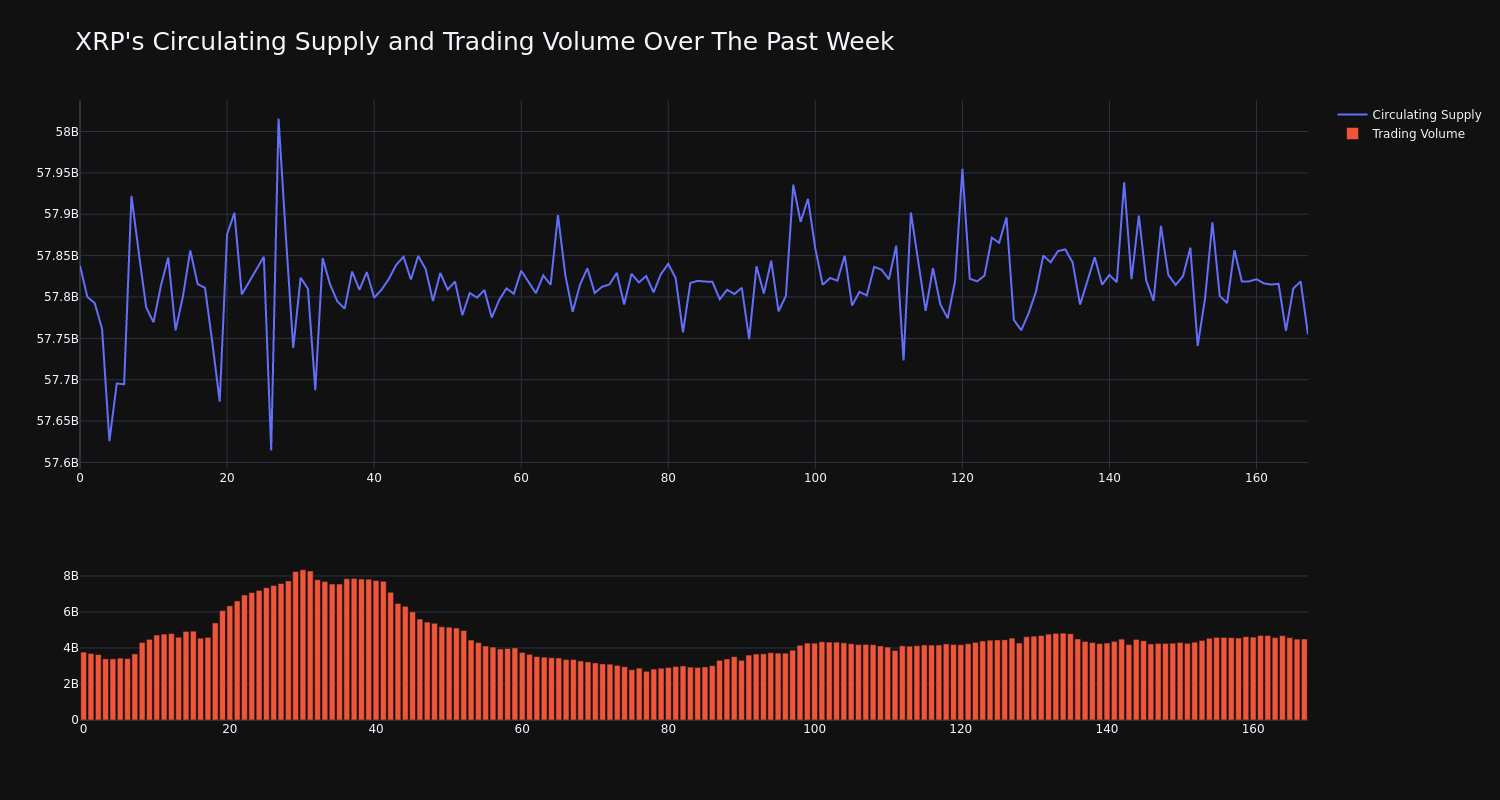Click the 57.65B y-axis label
The height and width of the screenshot is (800, 1500).
(57, 421)
